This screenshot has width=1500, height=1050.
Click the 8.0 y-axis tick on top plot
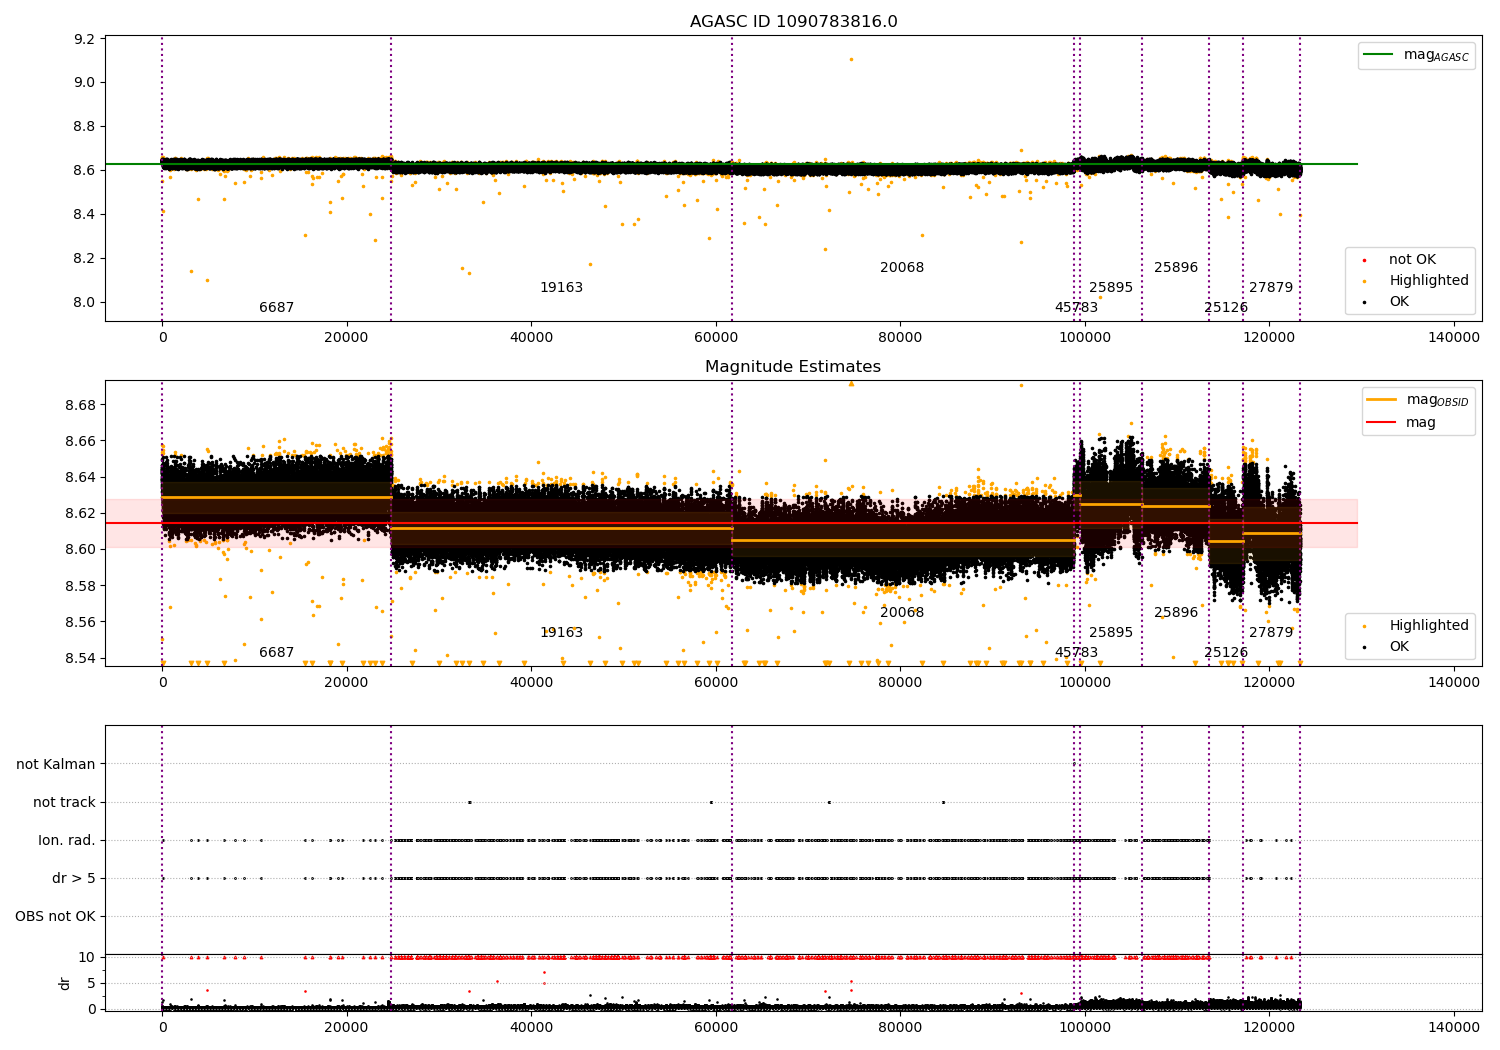tap(85, 302)
